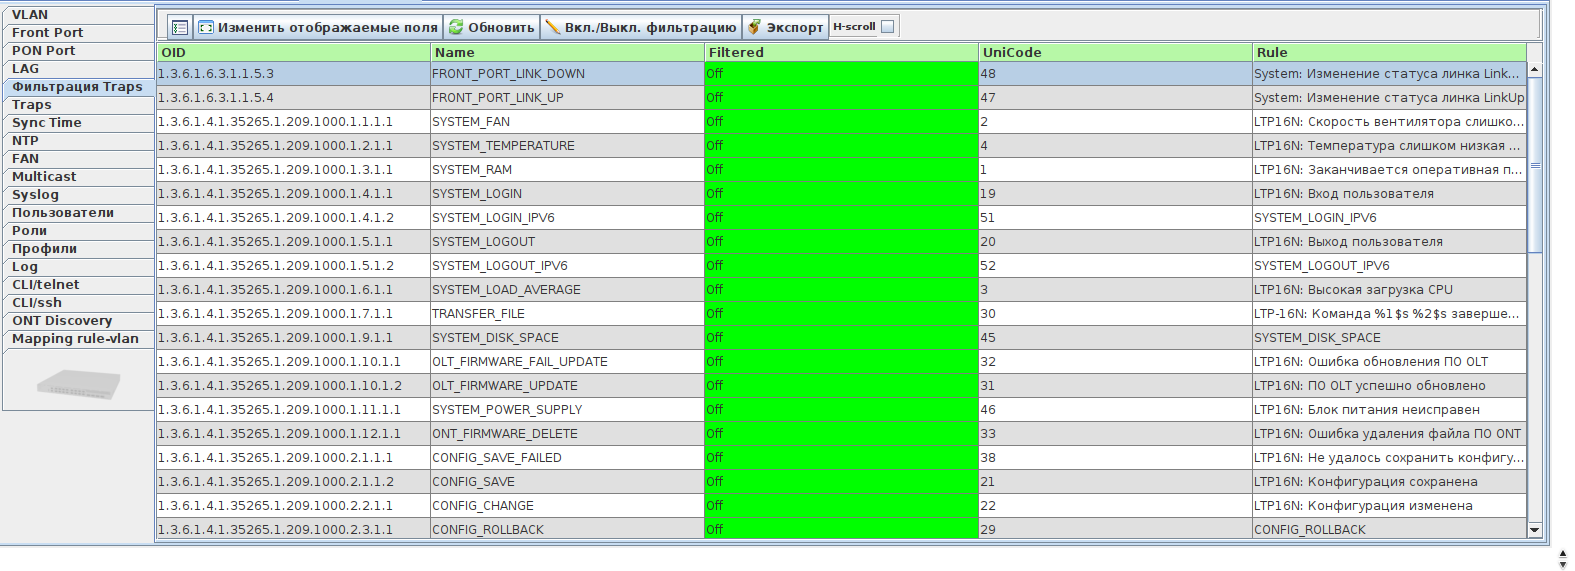Click the OLT_FIRMWARE_FAIL_UPDATE name cell

pos(567,362)
